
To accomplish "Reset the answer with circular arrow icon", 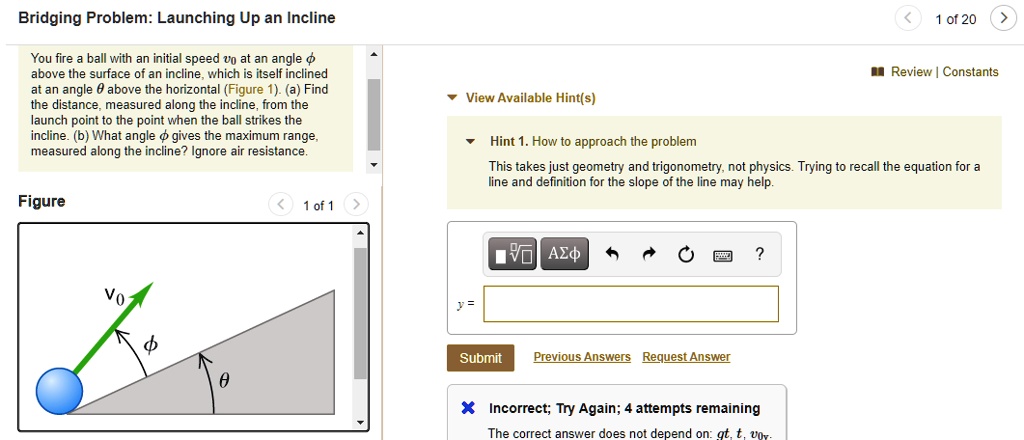I will [x=686, y=255].
